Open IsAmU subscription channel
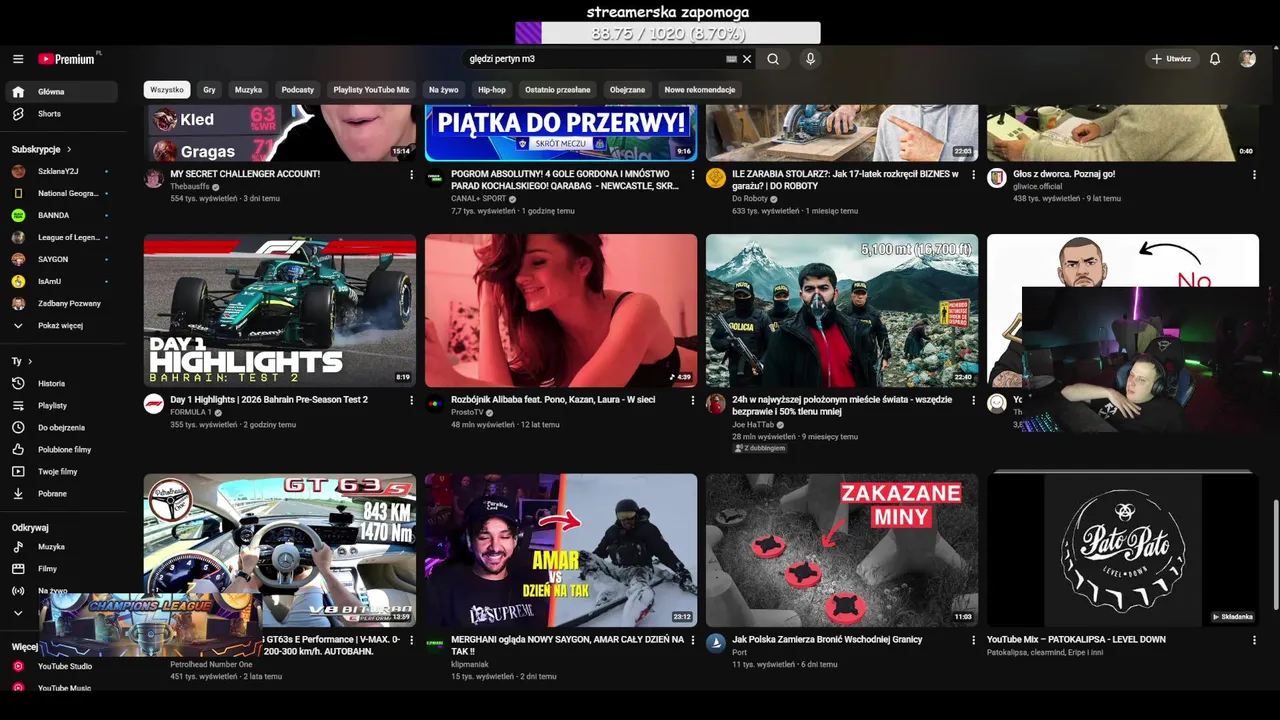Screen dimensions: 1280x720 (x=64, y=282)
